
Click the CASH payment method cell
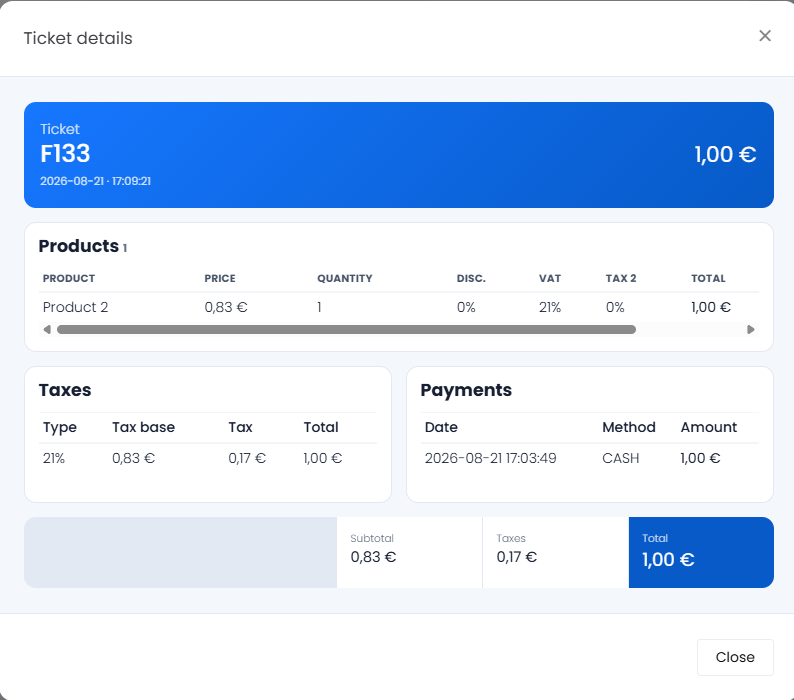620,458
